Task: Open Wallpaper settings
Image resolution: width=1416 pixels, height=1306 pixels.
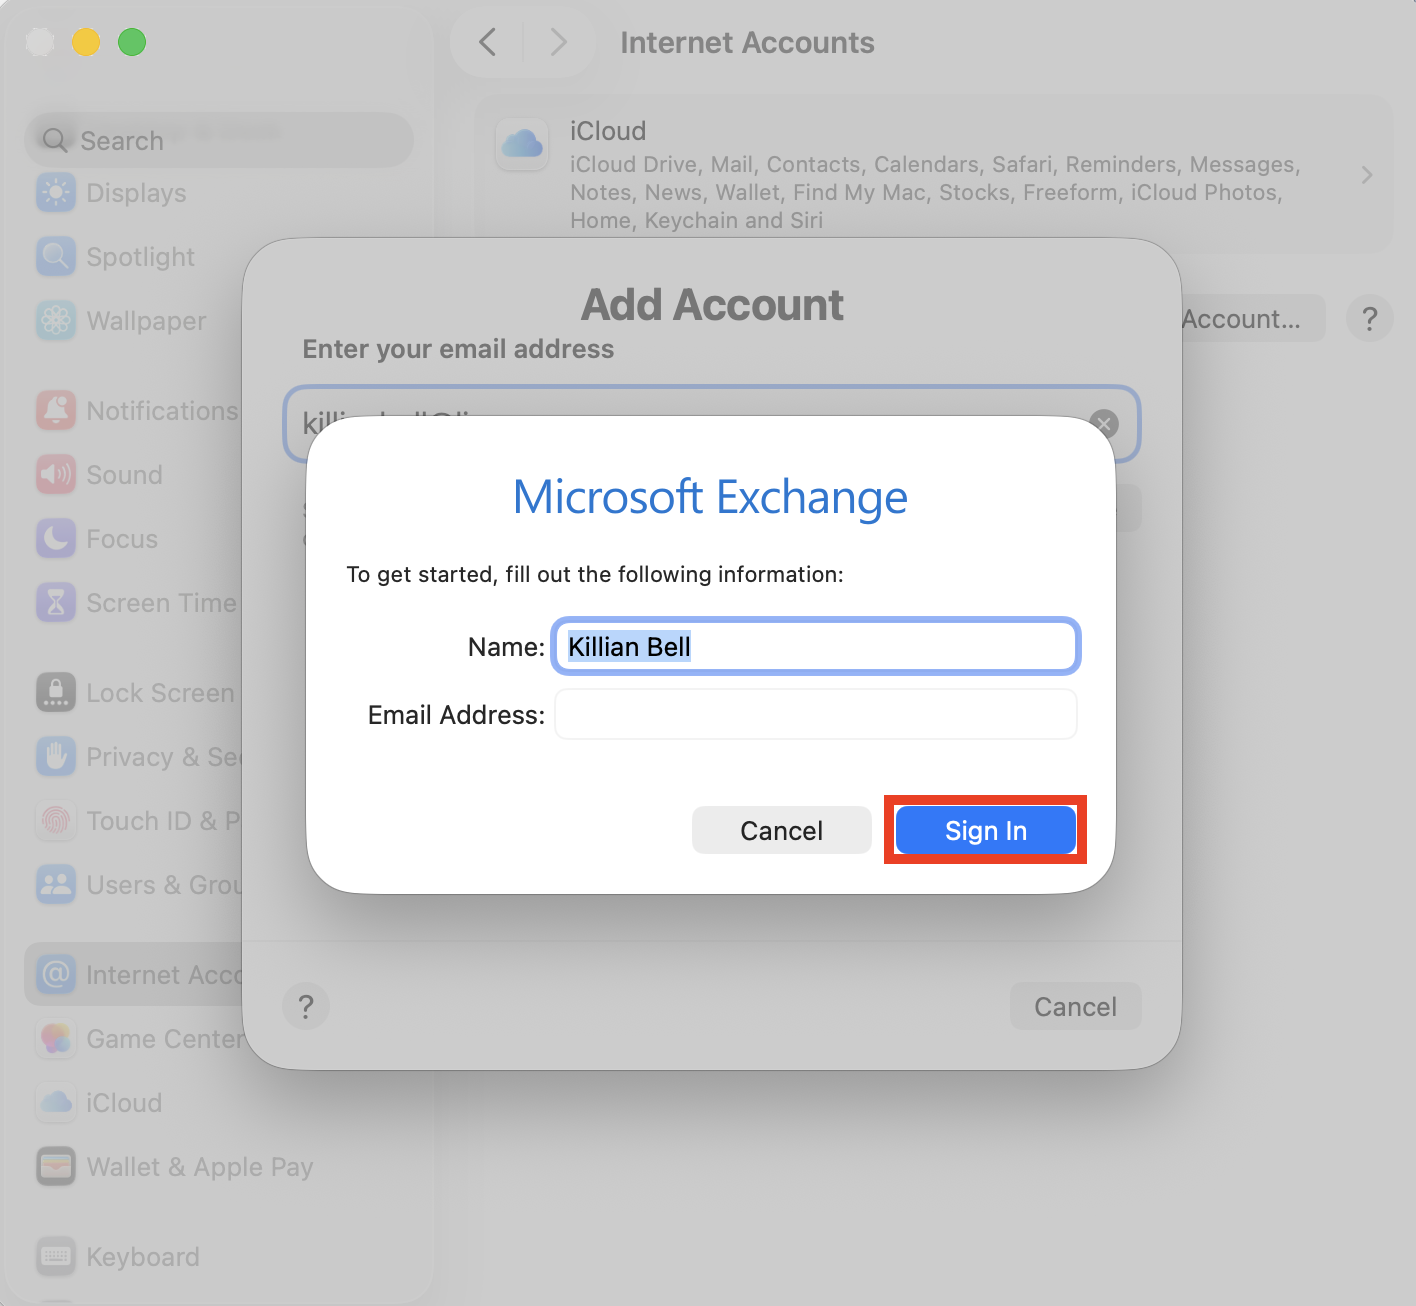Action: (146, 320)
